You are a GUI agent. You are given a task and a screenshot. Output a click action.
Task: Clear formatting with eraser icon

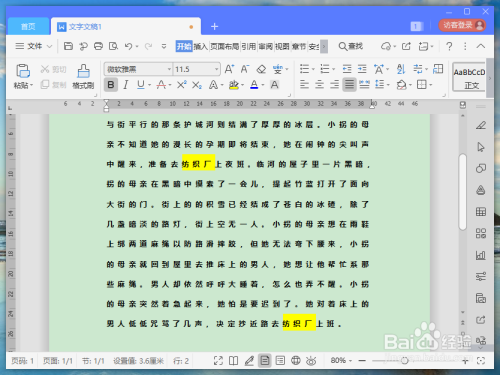click(x=261, y=69)
